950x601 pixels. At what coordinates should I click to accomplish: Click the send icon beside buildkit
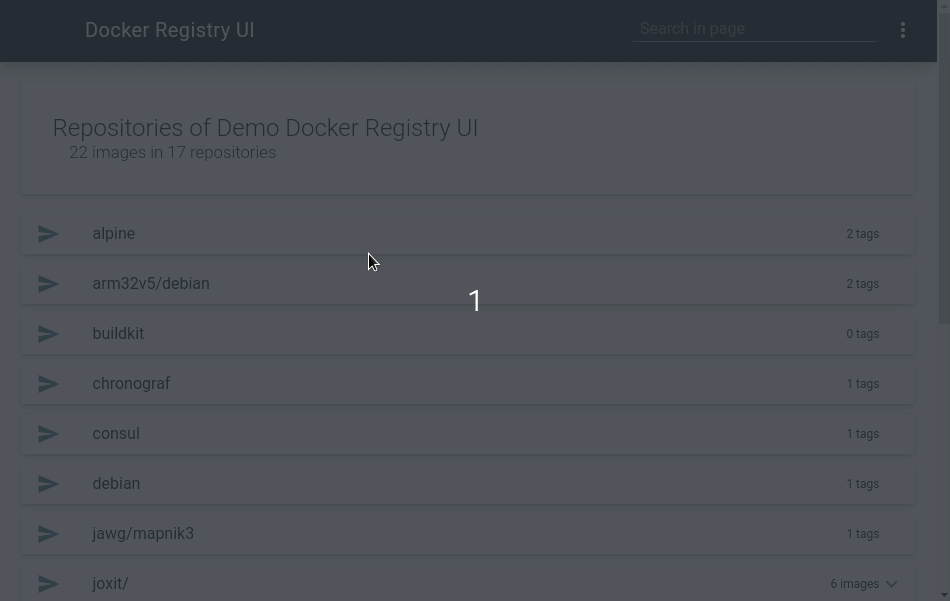48,334
